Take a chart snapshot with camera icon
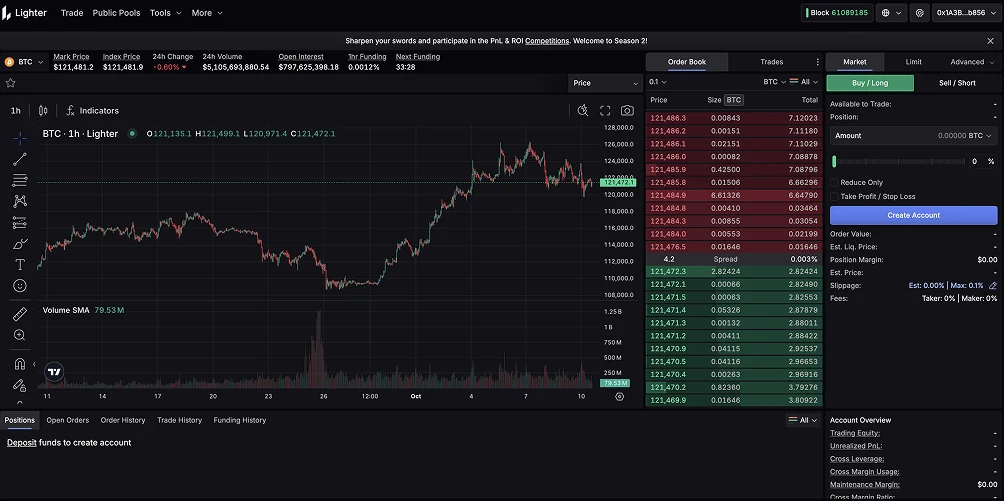This screenshot has height=501, width=1004. point(628,111)
